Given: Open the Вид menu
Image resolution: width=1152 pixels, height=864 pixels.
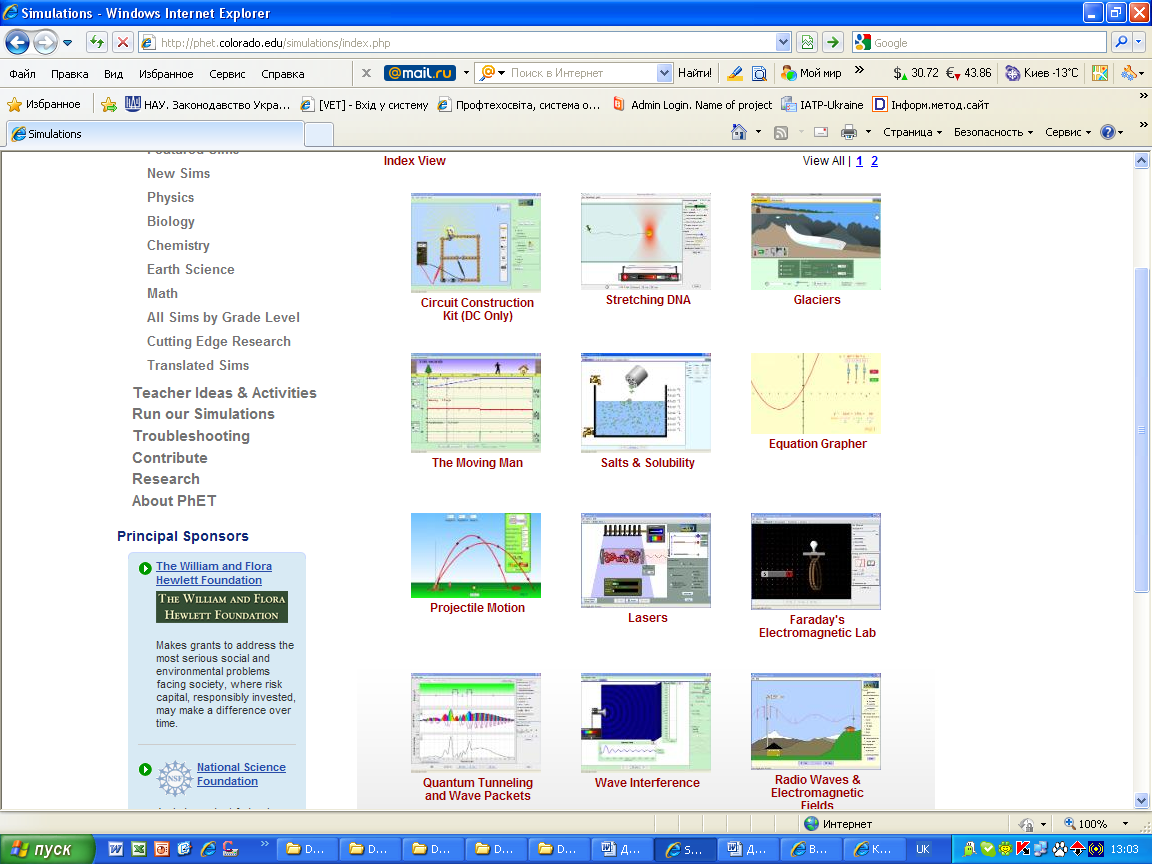Looking at the screenshot, I should pyautogui.click(x=113, y=73).
